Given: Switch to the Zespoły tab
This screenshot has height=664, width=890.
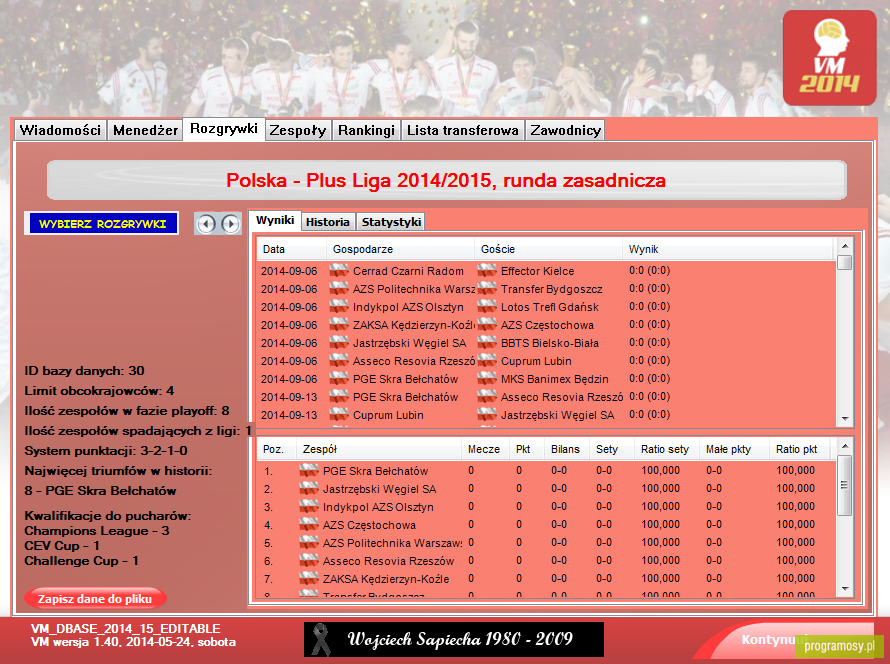Looking at the screenshot, I should tap(298, 131).
